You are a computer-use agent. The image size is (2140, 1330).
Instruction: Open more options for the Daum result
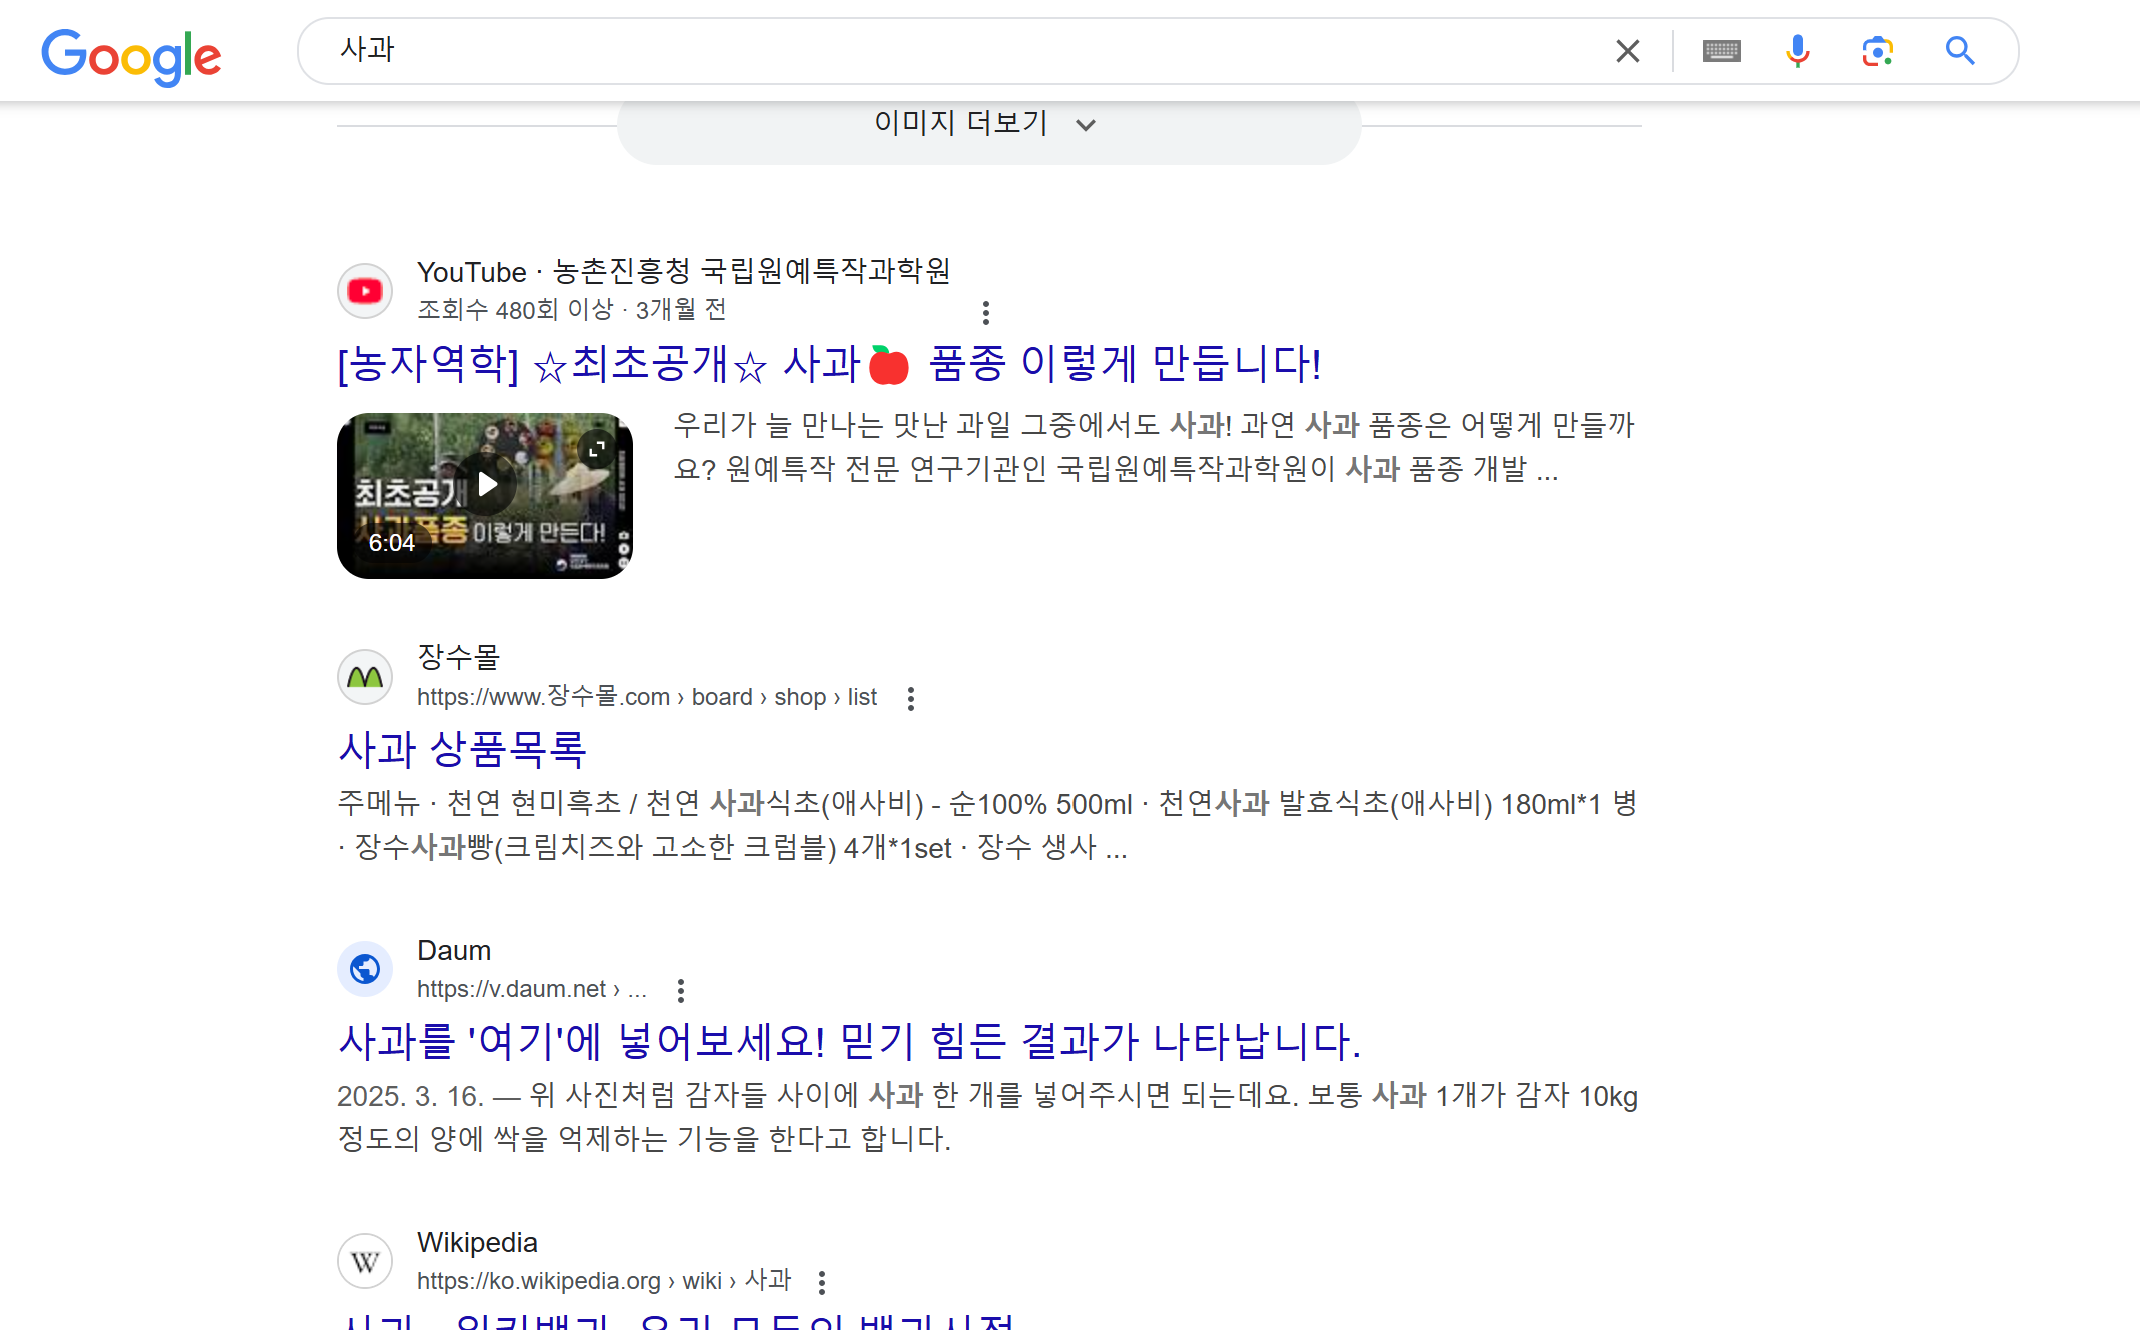tap(681, 991)
